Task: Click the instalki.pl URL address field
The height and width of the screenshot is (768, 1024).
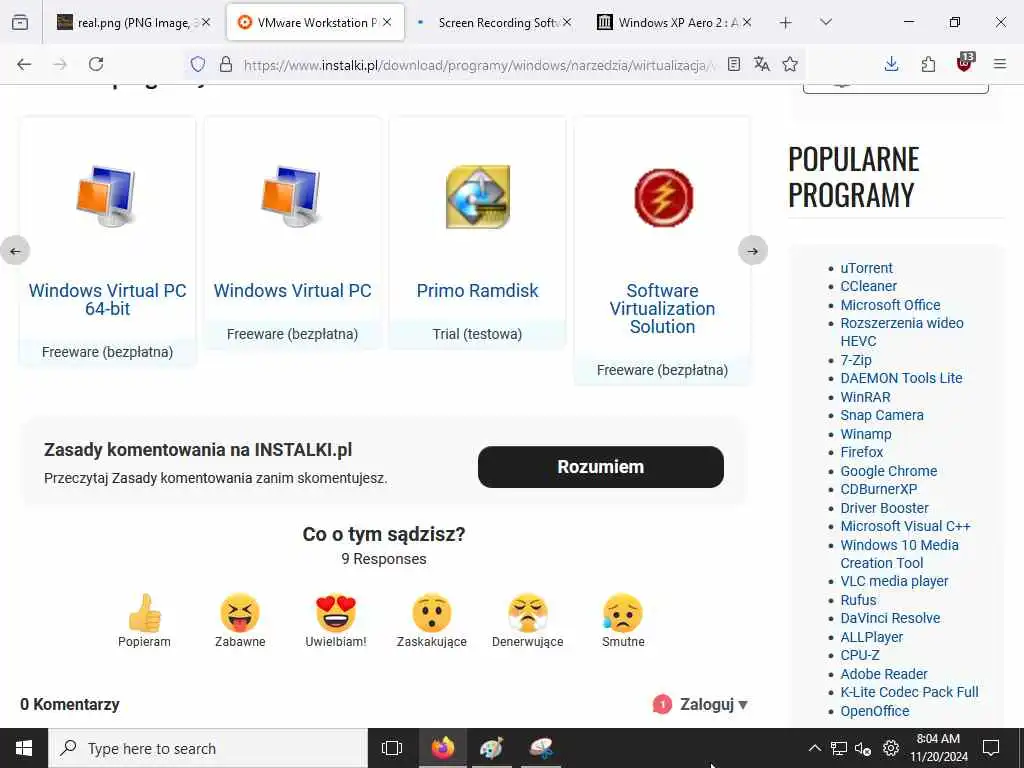Action: [479, 65]
